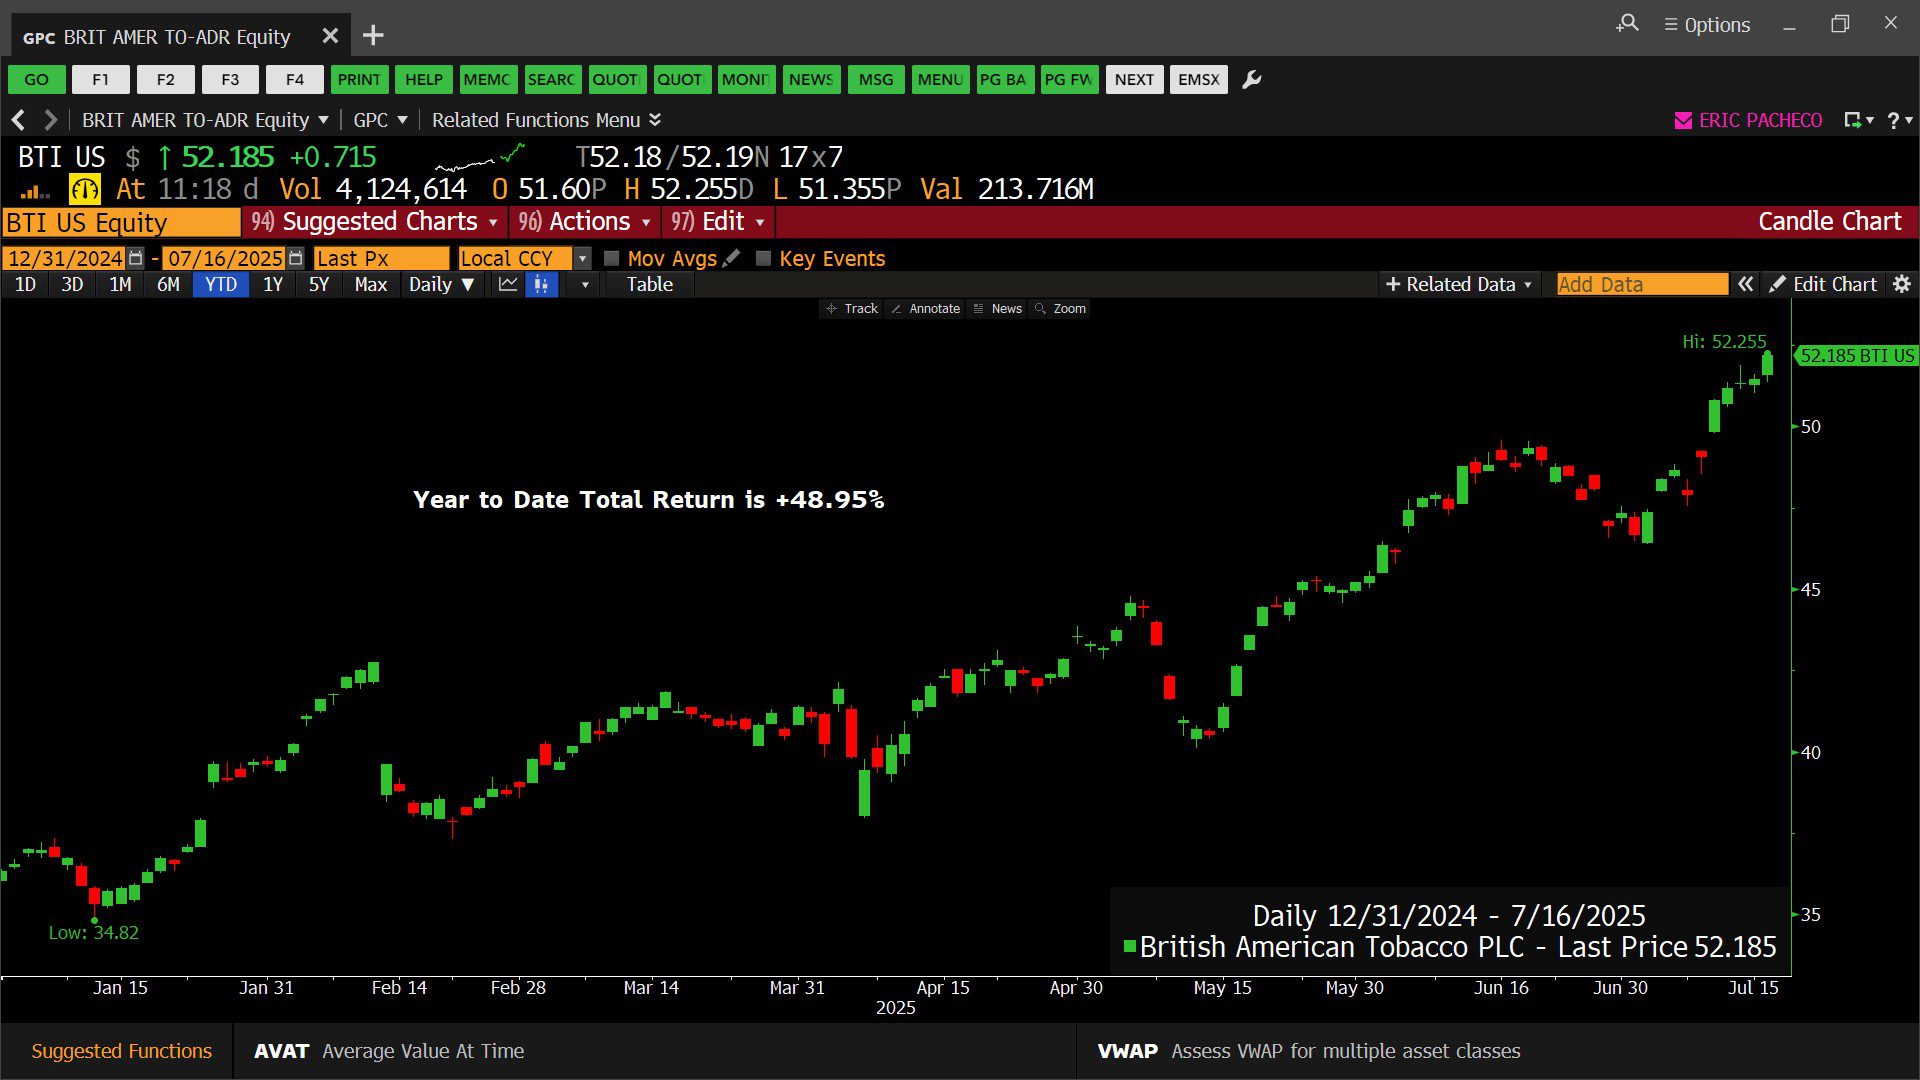Click the 52.185 BTI US price label

click(x=1856, y=356)
